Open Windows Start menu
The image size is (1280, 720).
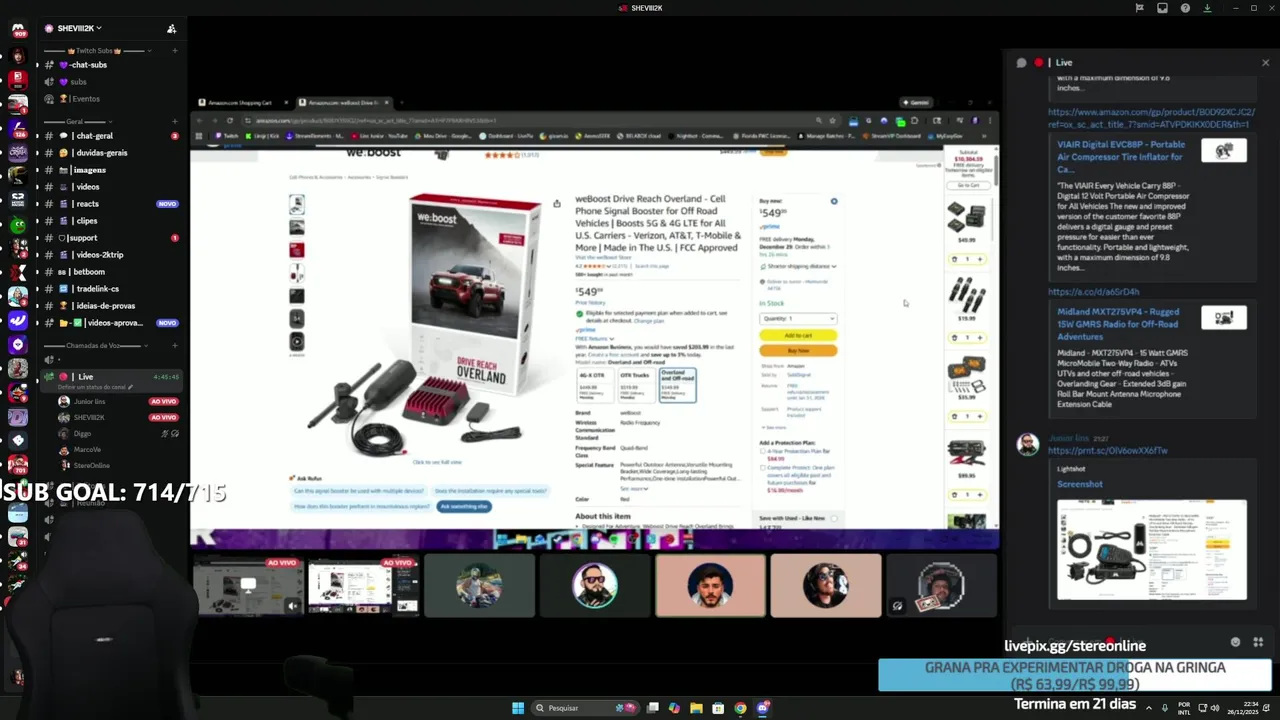coord(518,708)
